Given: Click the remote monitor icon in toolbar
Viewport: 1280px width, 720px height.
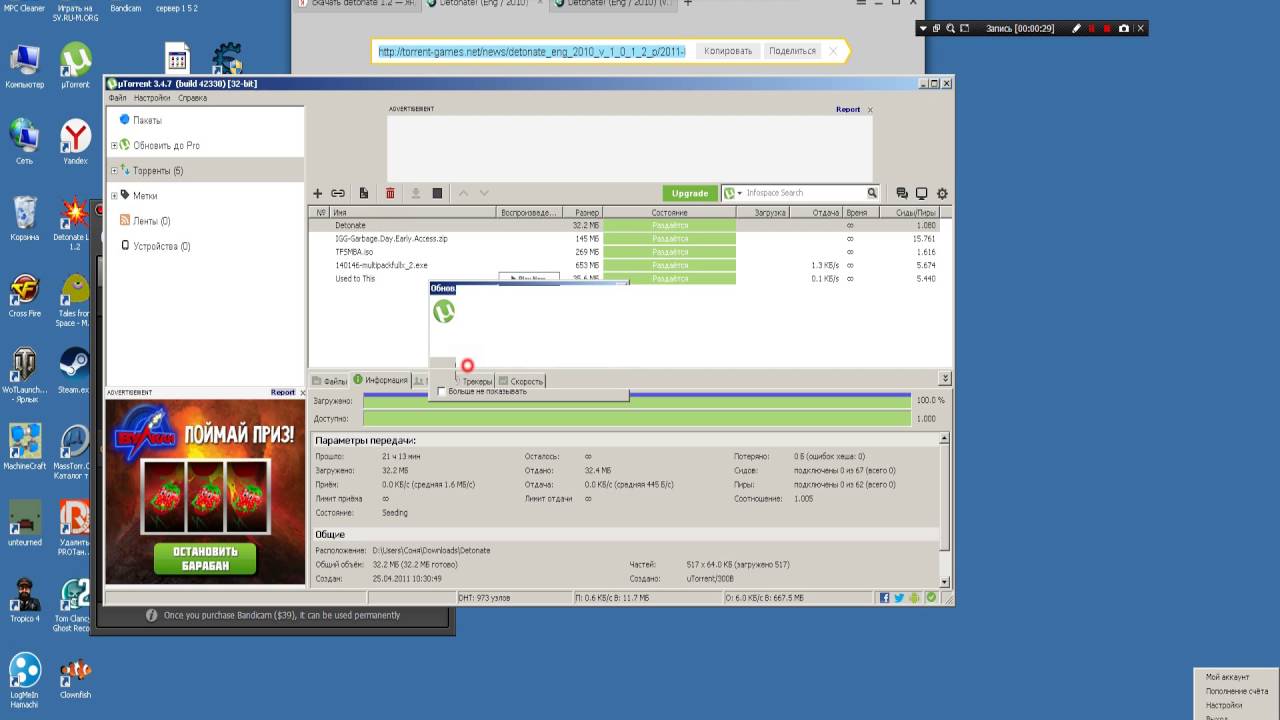Looking at the screenshot, I should coord(921,193).
